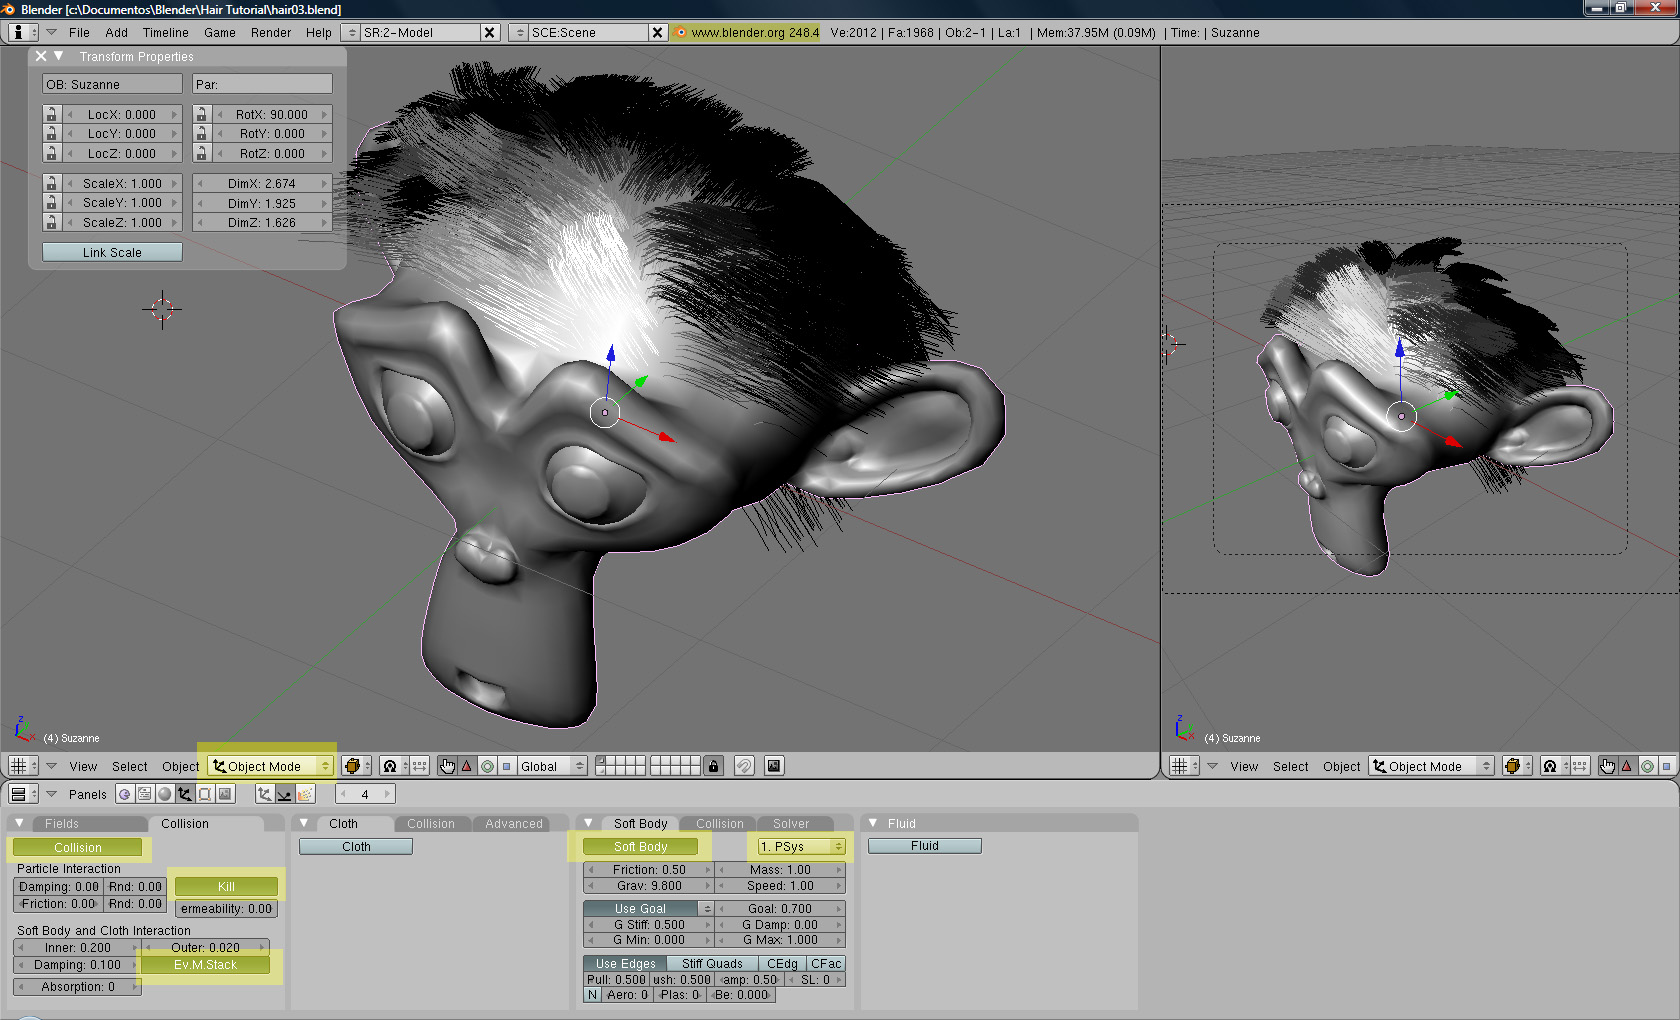
Task: Open the SR:2-Model screen selector
Action: point(351,33)
